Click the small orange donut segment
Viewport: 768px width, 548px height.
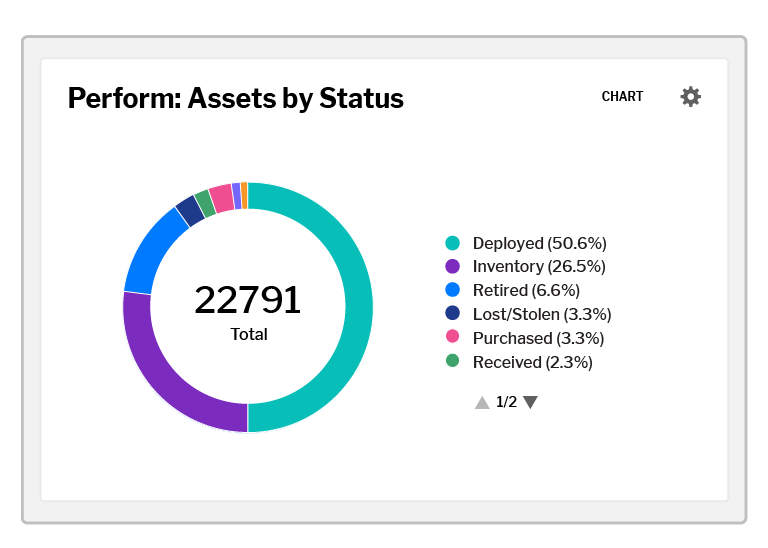point(244,195)
